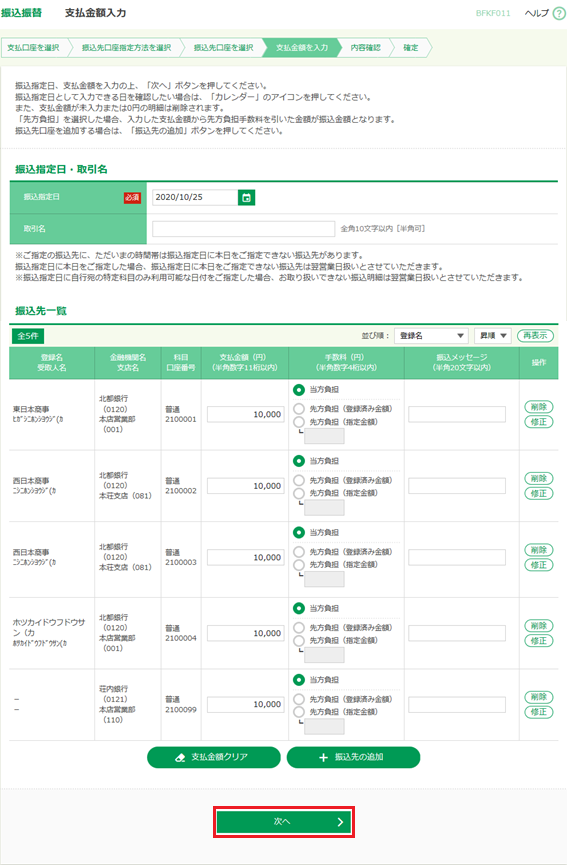Viewport: 567px width, 865px height.
Task: Click the plus icon on 振込先の追加
Action: click(x=324, y=757)
